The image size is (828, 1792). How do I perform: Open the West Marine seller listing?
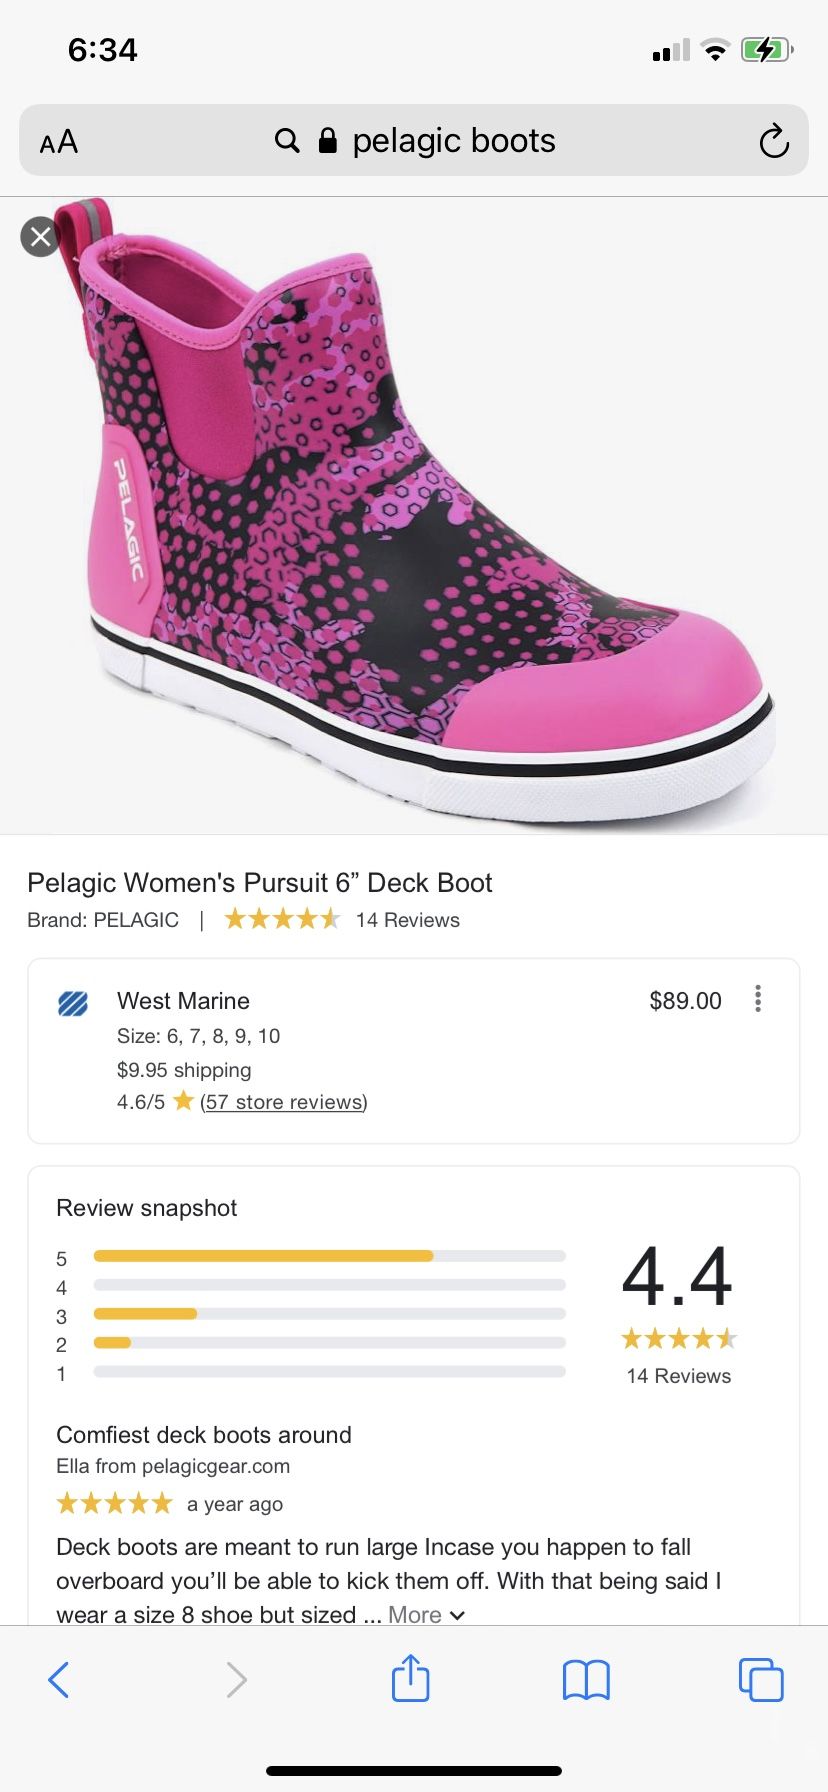tap(183, 1001)
